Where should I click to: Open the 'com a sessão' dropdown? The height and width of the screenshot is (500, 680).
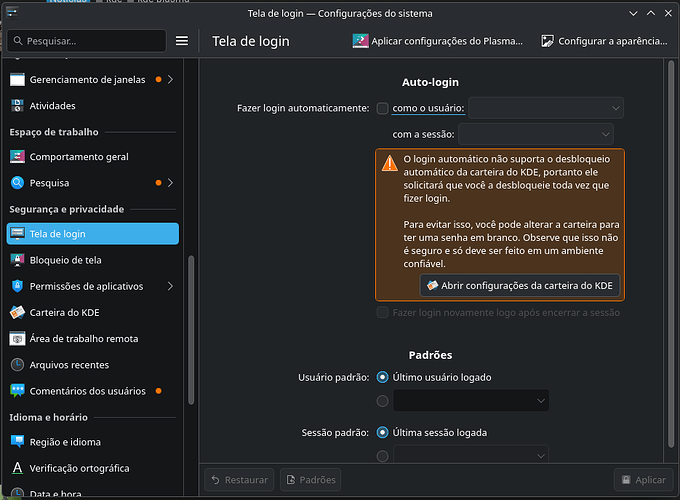tap(535, 134)
